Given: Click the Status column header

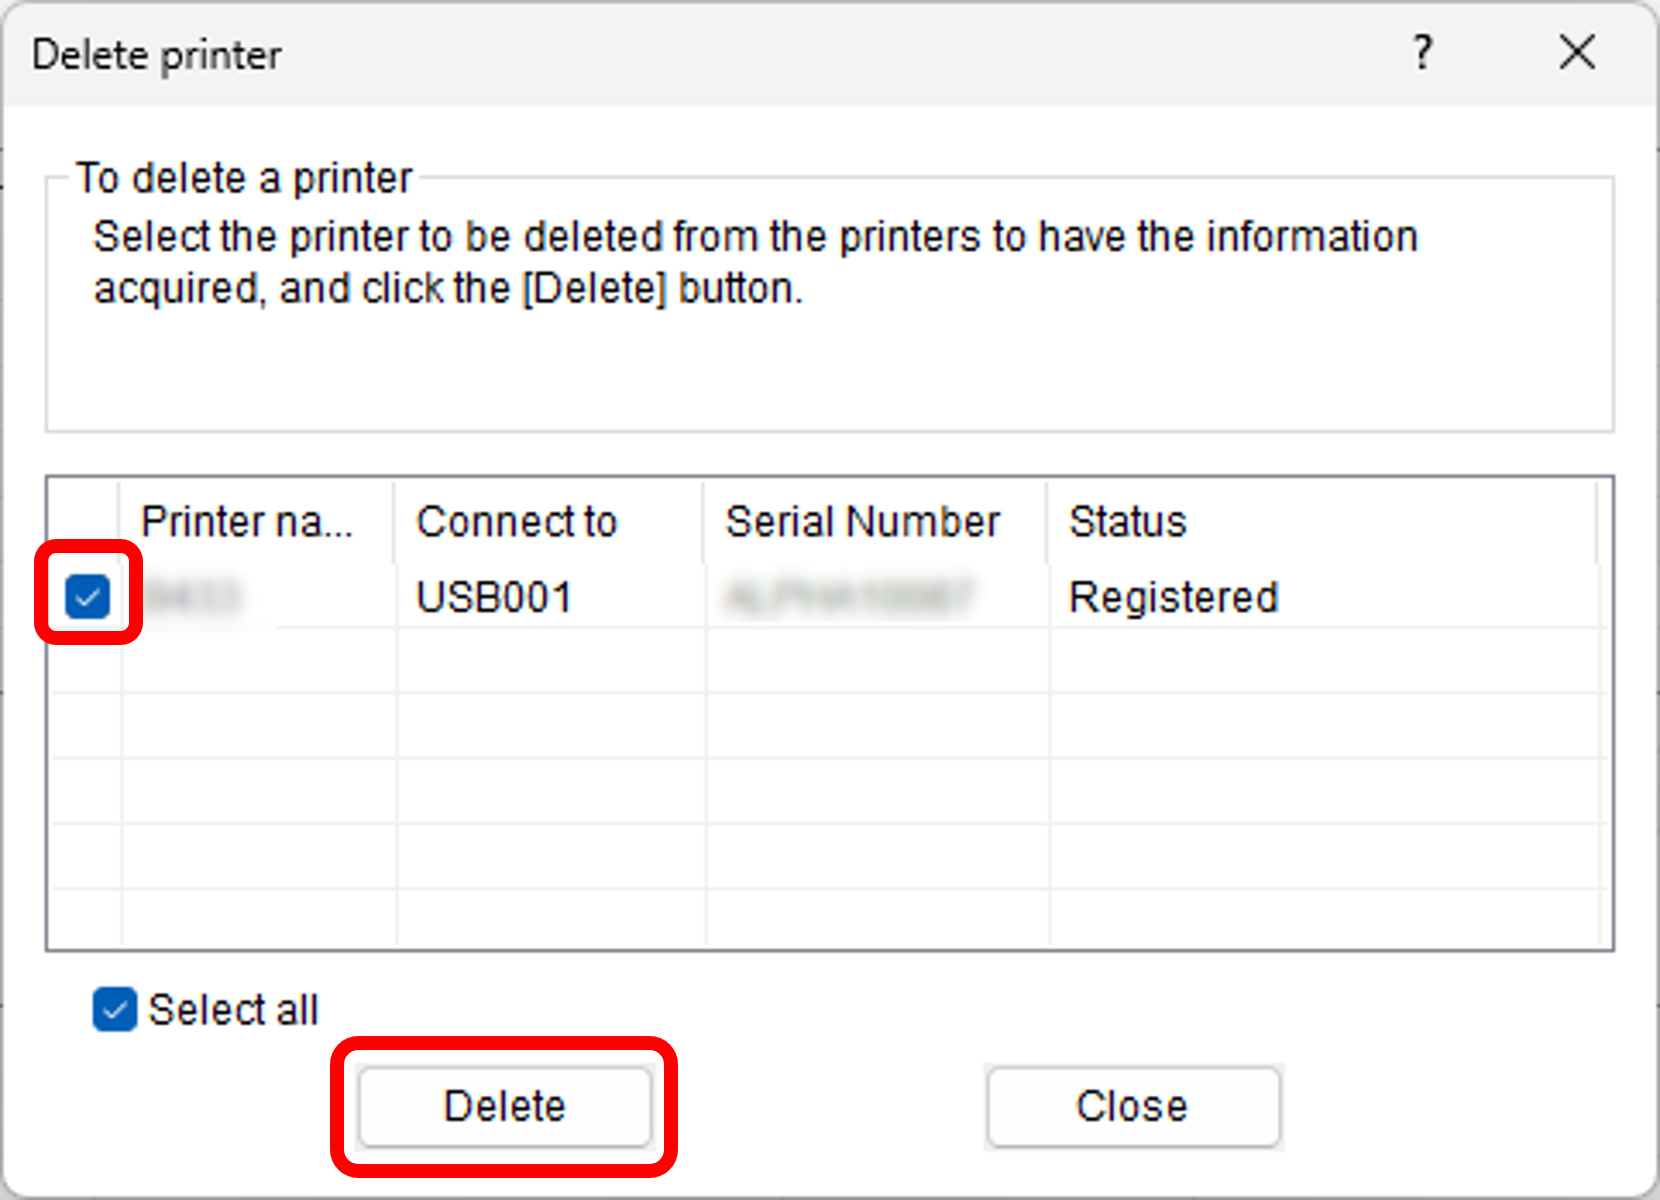Looking at the screenshot, I should pyautogui.click(x=1128, y=522).
